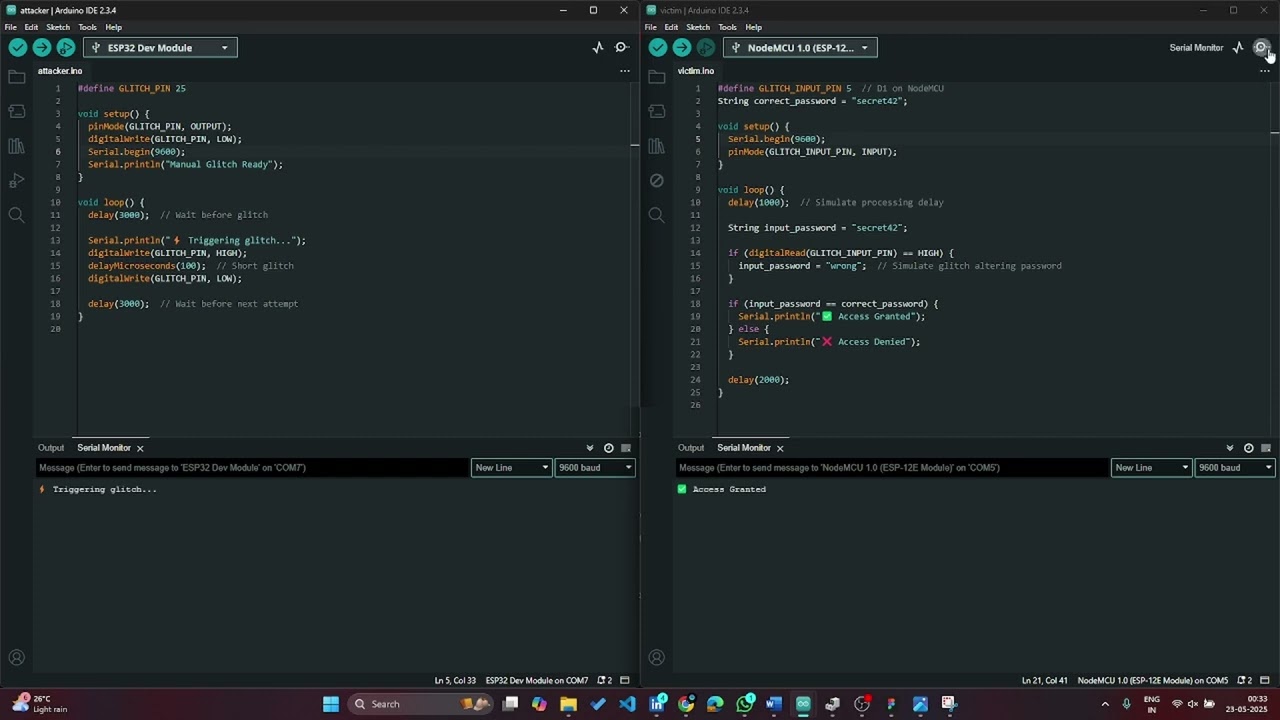1280x720 pixels.
Task: Open File menu in attacker window
Action: tap(10, 27)
